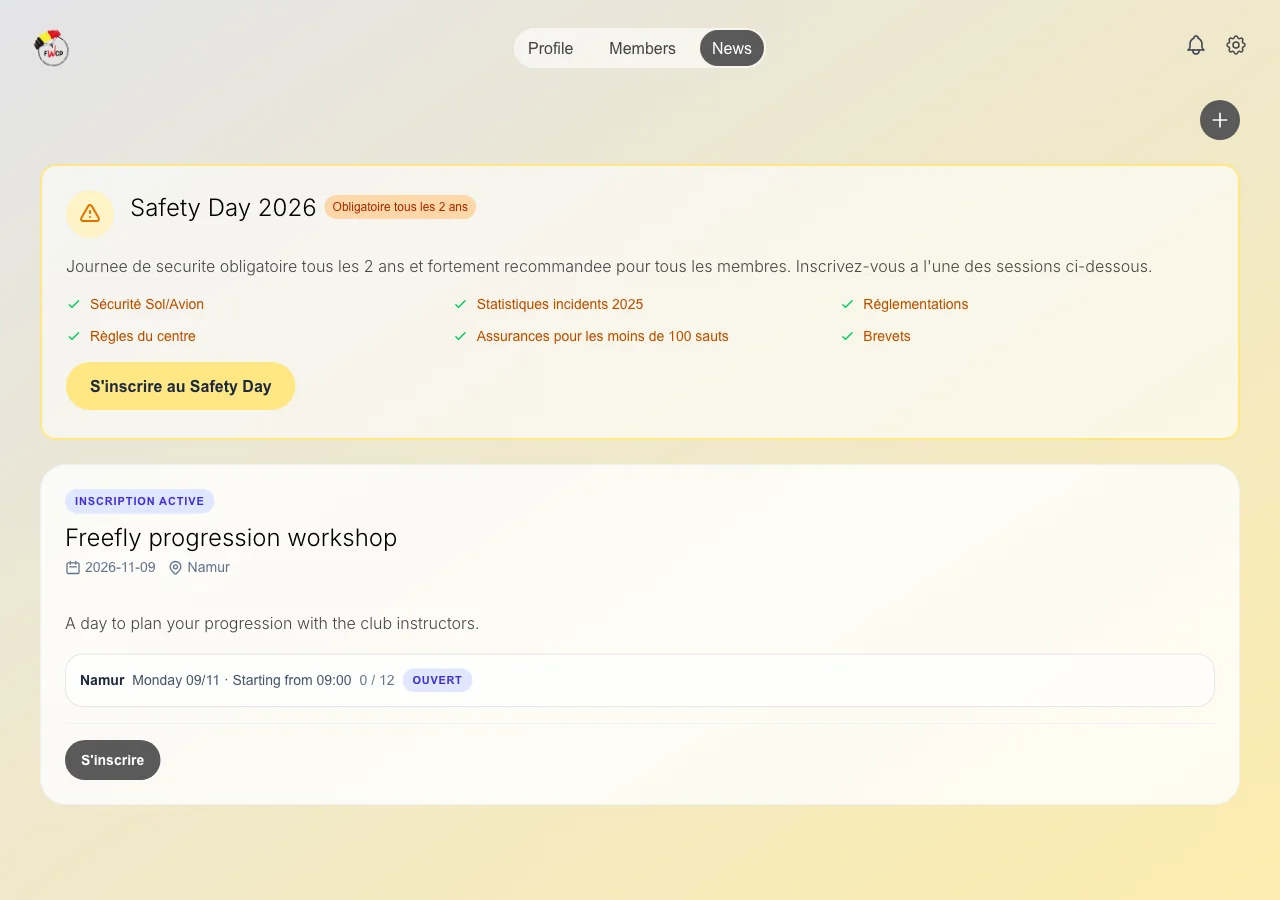The image size is (1280, 900).
Task: Click the 0 / 12 capacity count
Action: coord(377,680)
